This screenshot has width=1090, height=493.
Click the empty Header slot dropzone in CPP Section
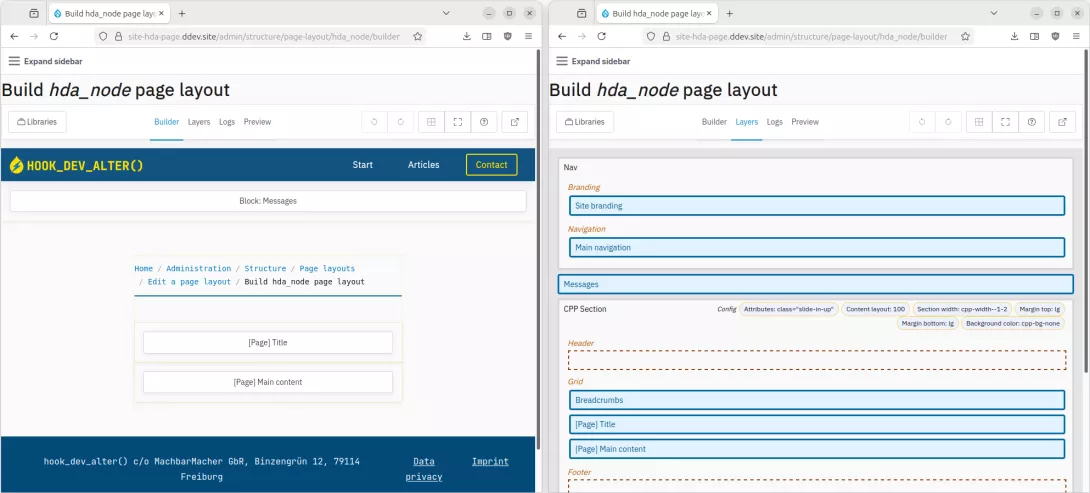(817, 359)
